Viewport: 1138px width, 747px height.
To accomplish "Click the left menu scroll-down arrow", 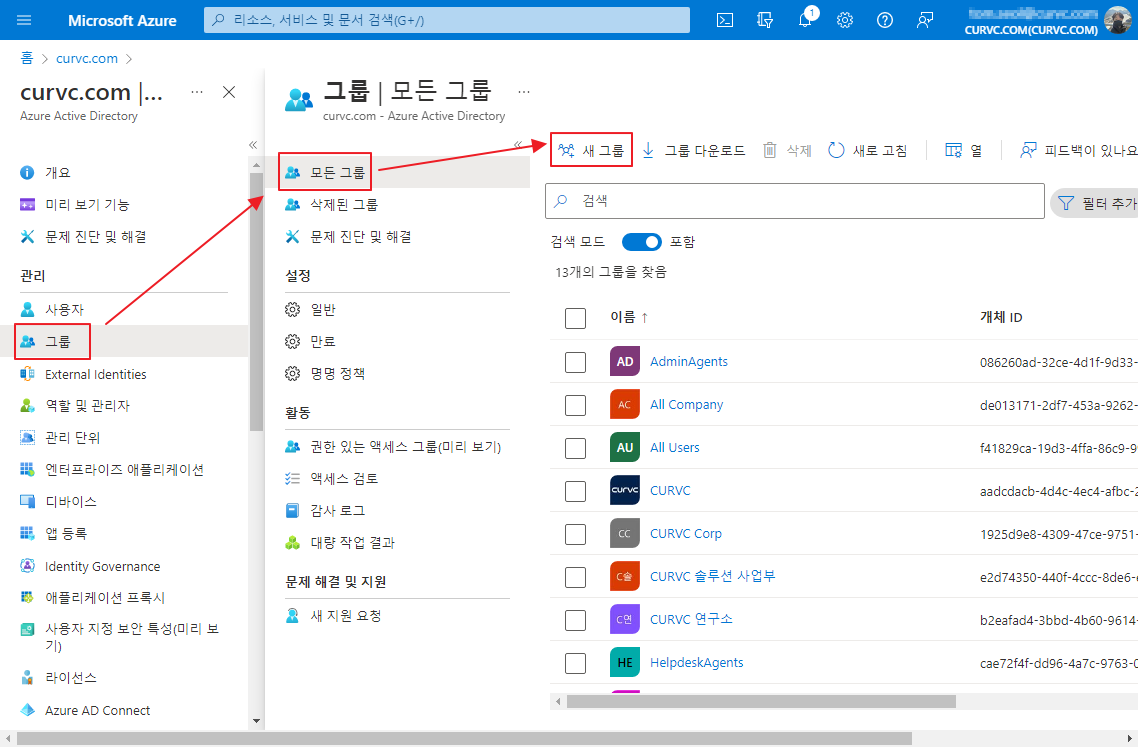I will 256,721.
